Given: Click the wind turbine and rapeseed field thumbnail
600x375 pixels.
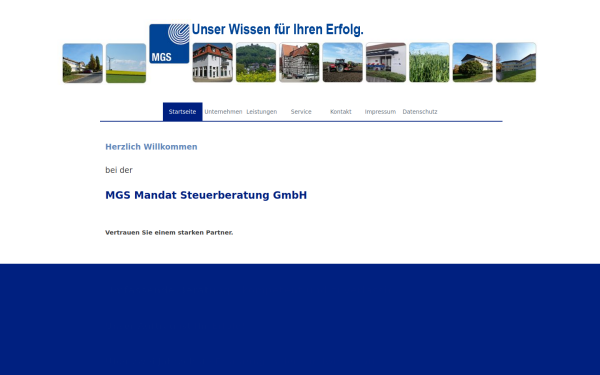Looking at the screenshot, I should [x=126, y=63].
